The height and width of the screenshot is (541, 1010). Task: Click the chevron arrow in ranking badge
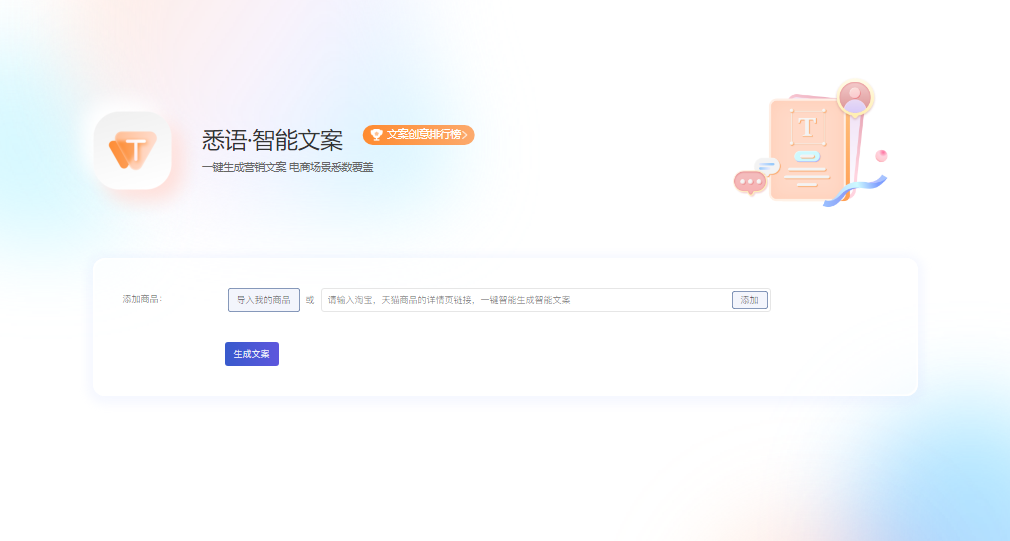point(464,135)
